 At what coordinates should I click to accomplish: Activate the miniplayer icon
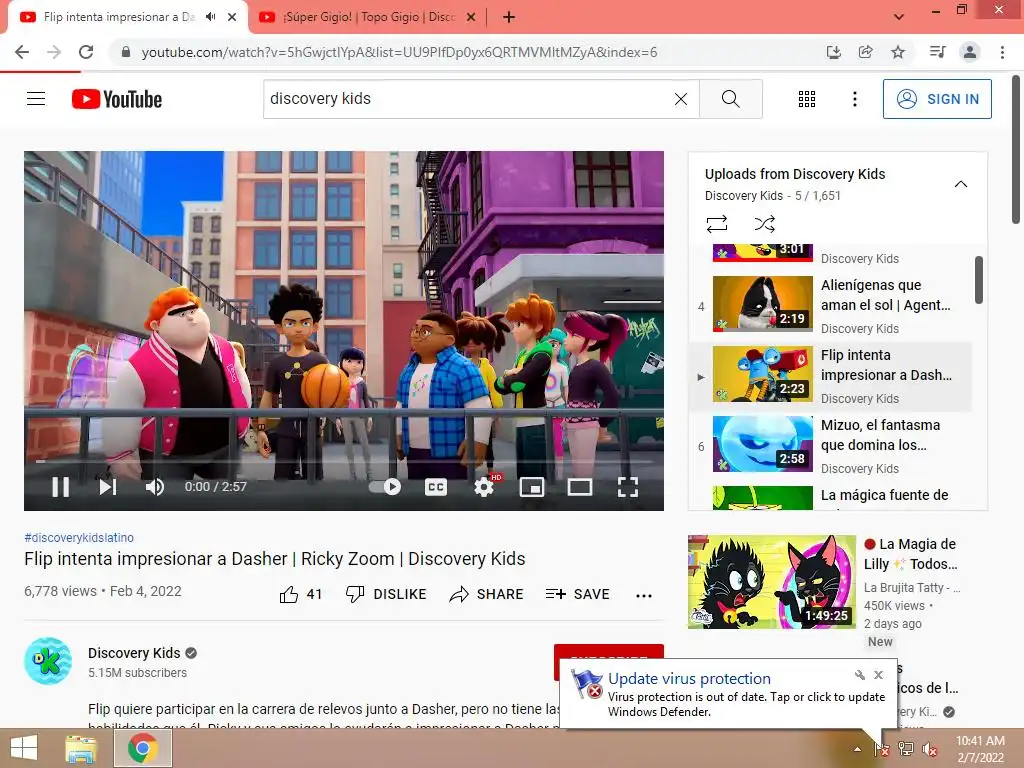tap(532, 487)
